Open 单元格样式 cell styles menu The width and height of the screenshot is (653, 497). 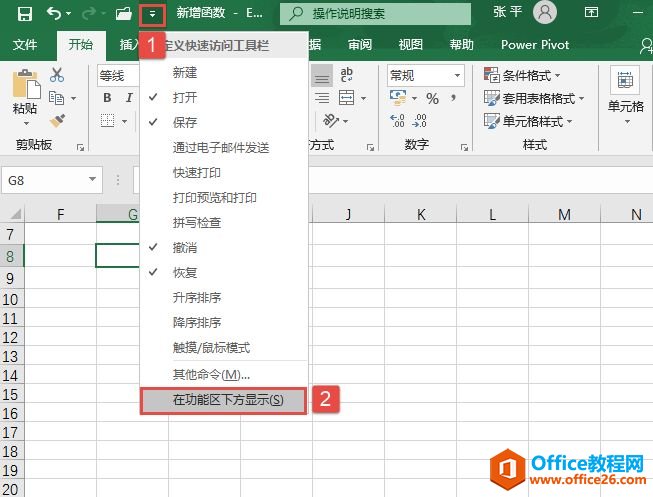coord(528,121)
